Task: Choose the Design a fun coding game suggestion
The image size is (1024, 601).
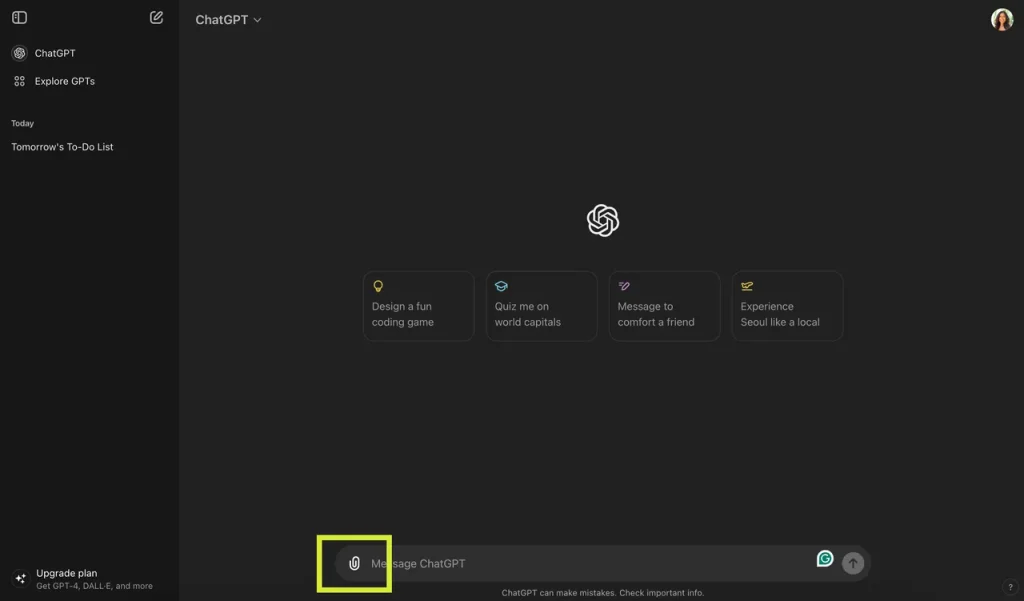Action: coord(419,306)
